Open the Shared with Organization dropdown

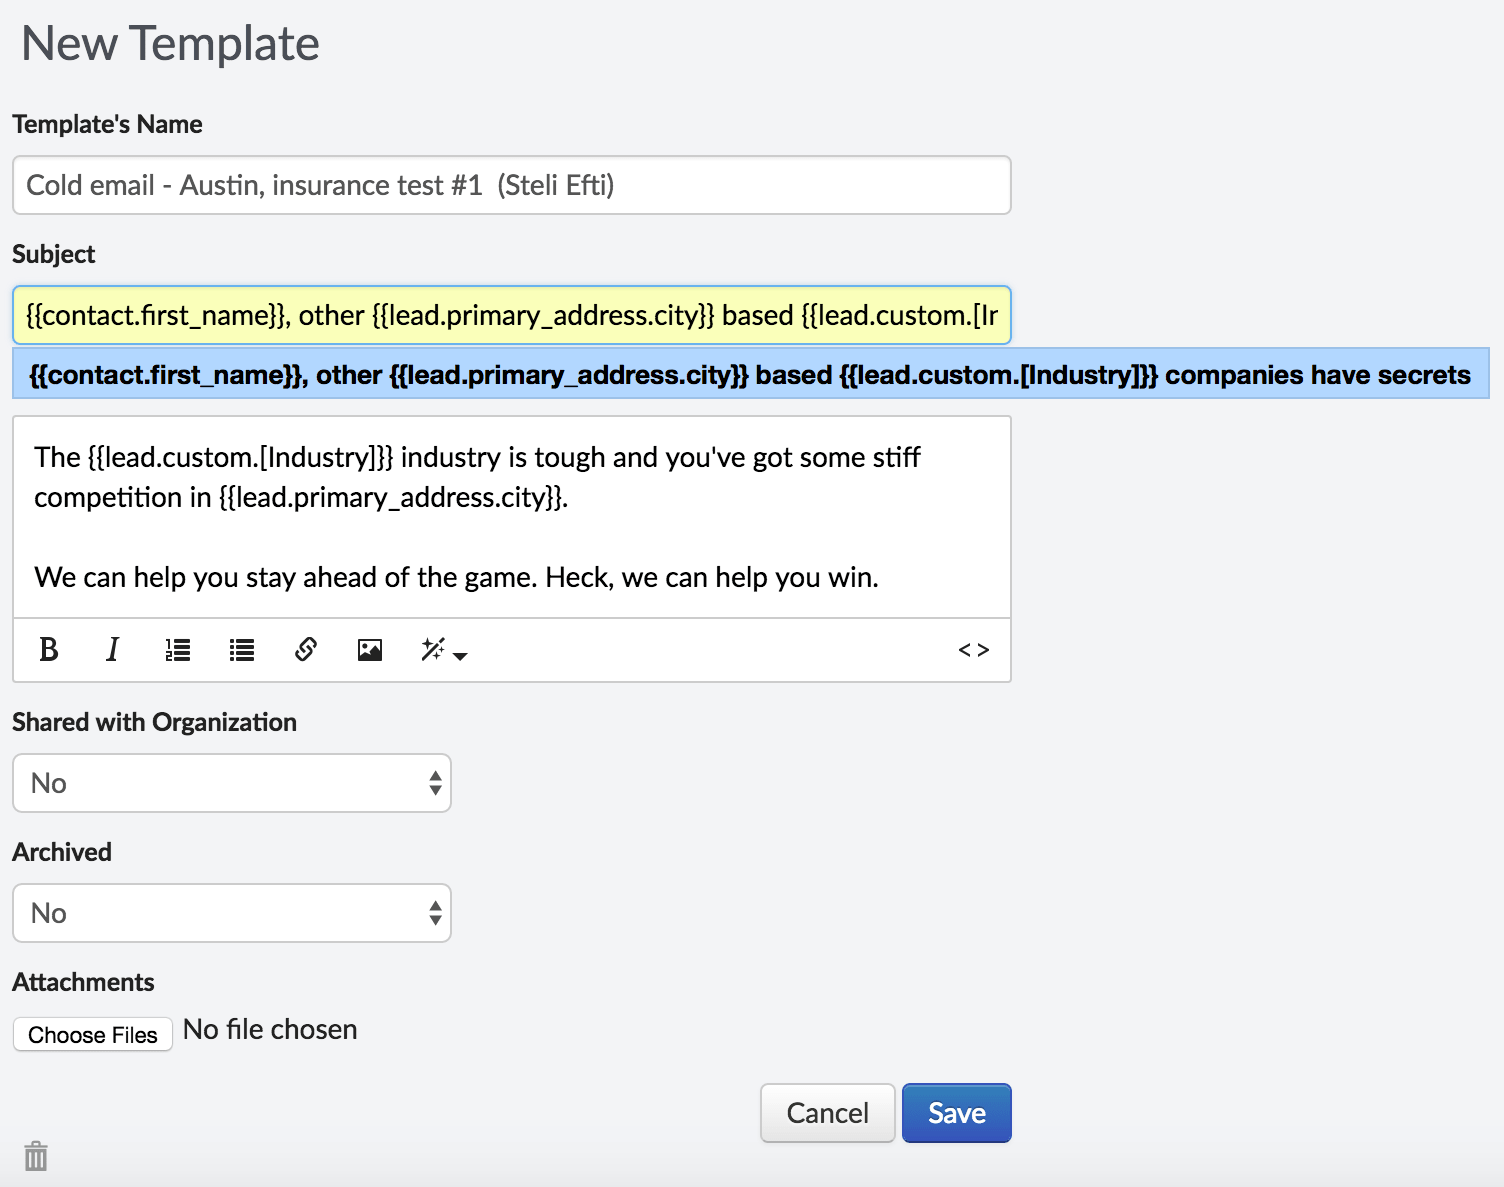click(232, 783)
